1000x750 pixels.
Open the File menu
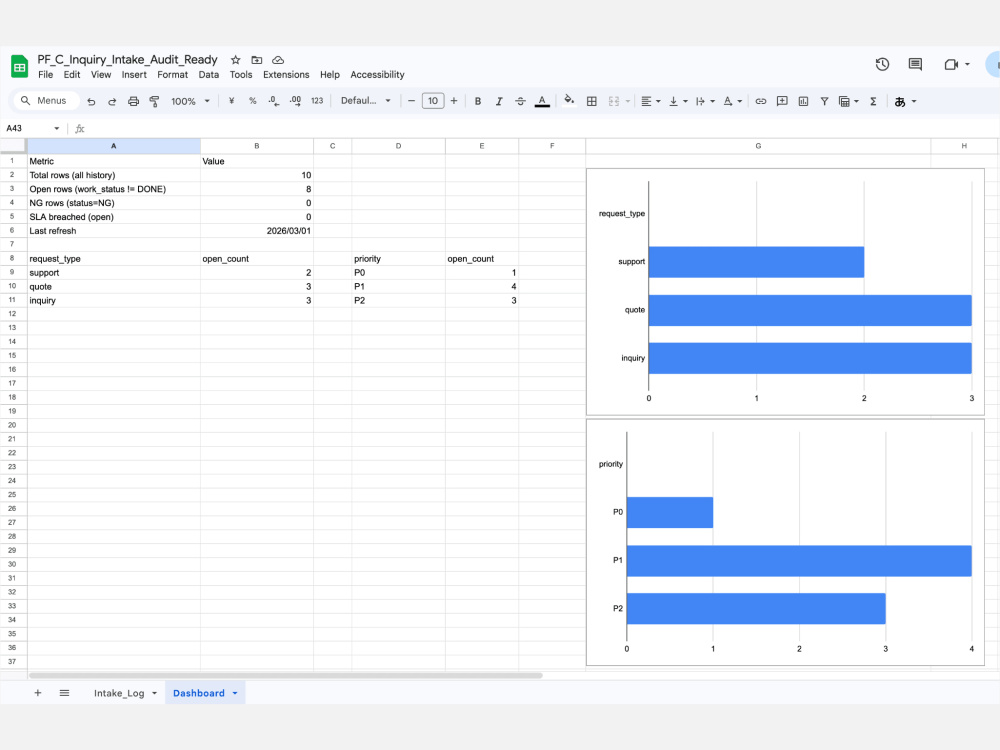point(45,75)
